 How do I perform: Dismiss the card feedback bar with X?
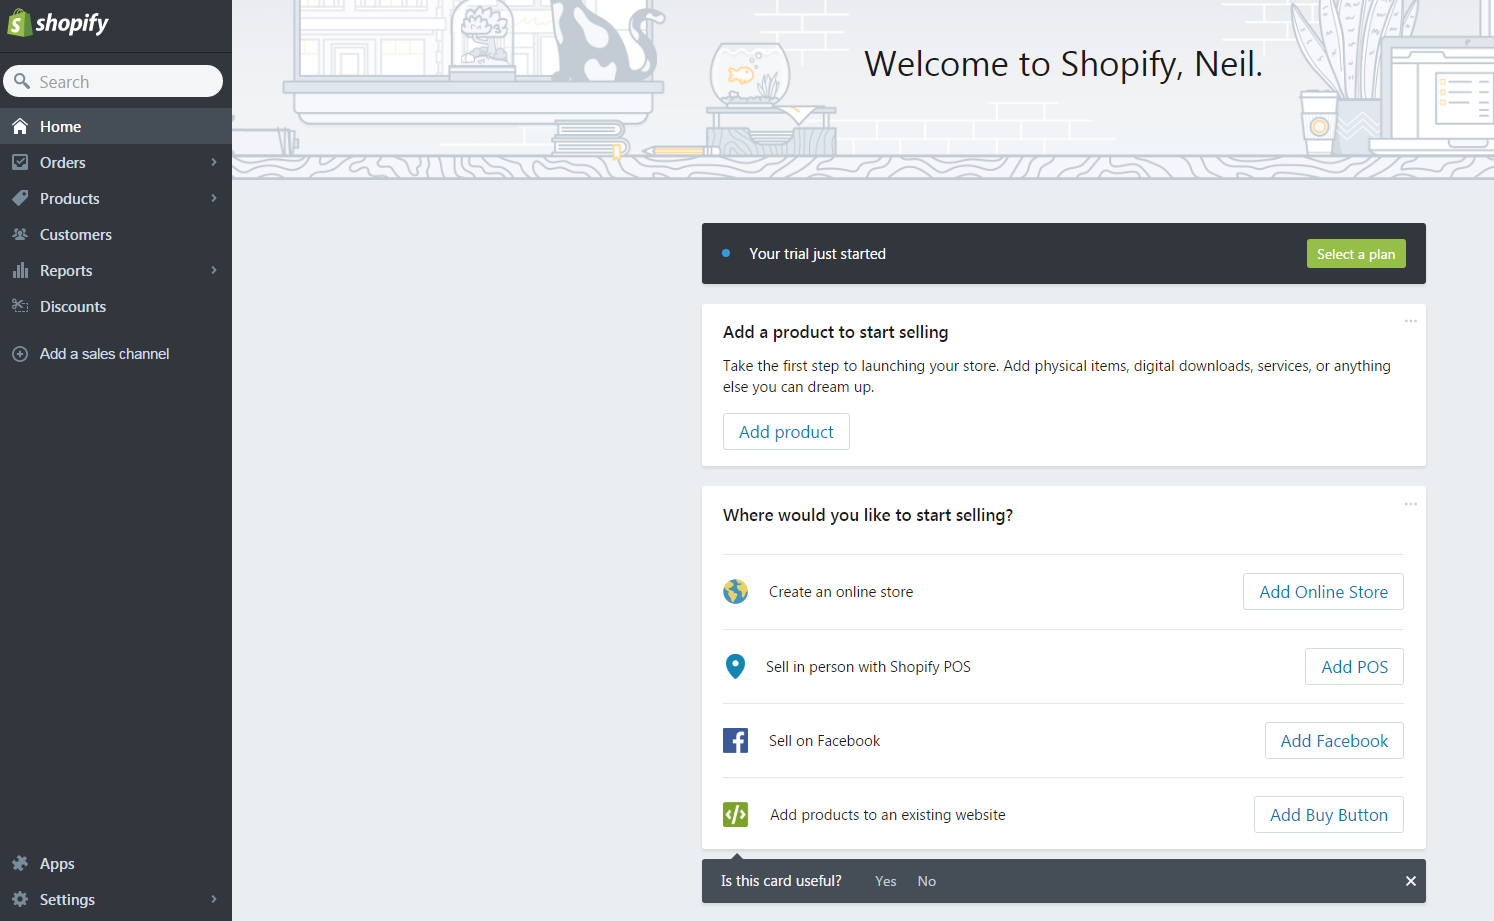point(1411,881)
